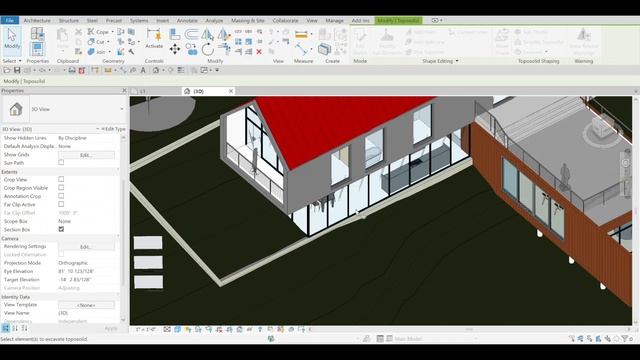Switch to the Annotate ribbon tab
Screen dimensions: 640x360
[187, 20]
